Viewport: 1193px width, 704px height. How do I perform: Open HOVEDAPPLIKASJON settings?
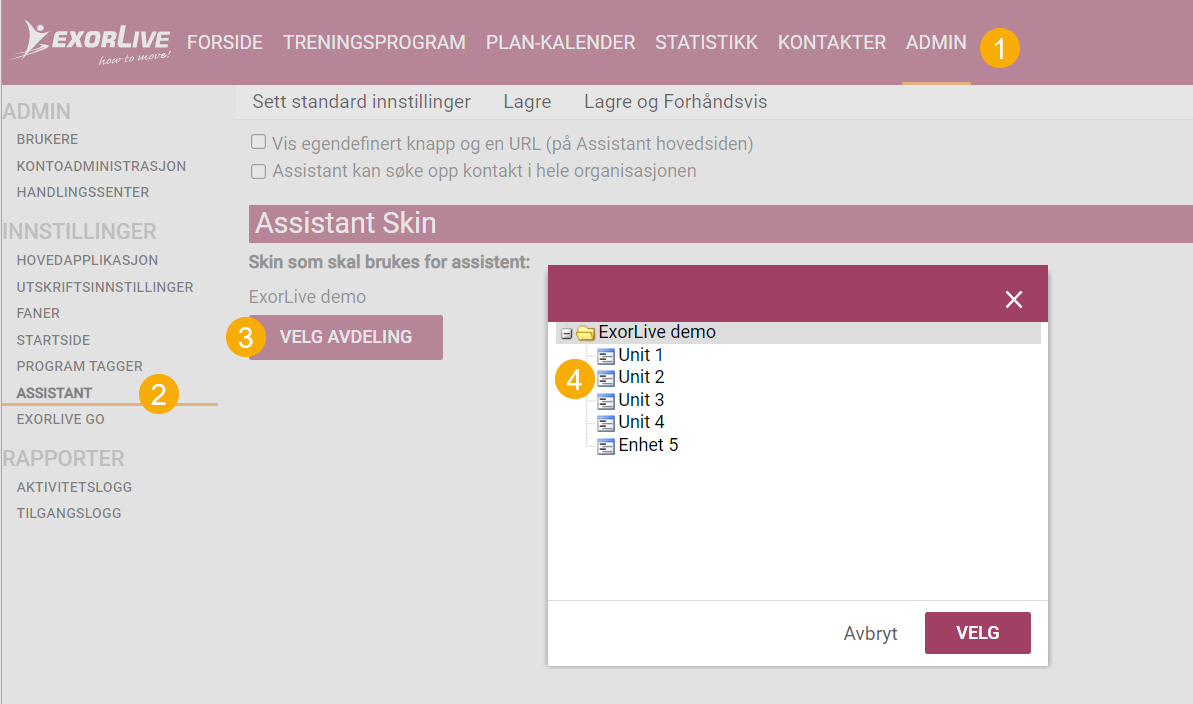point(87,260)
